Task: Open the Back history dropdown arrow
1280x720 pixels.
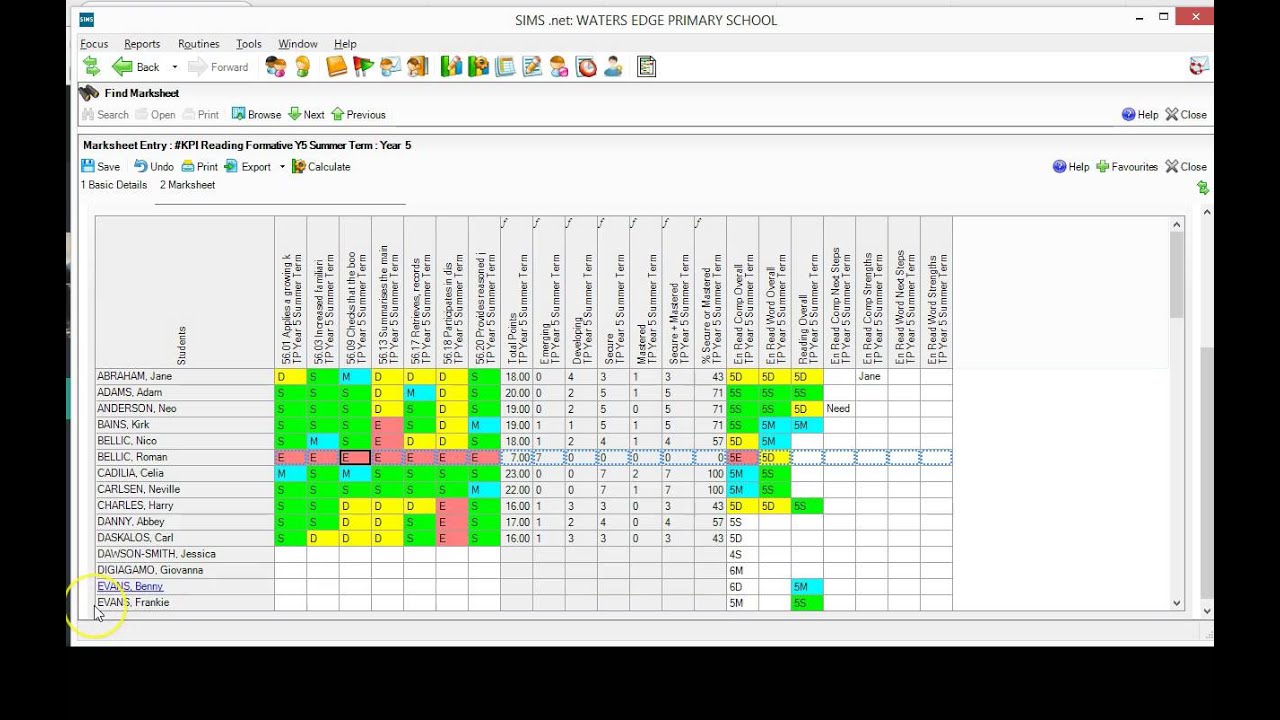Action: [174, 67]
